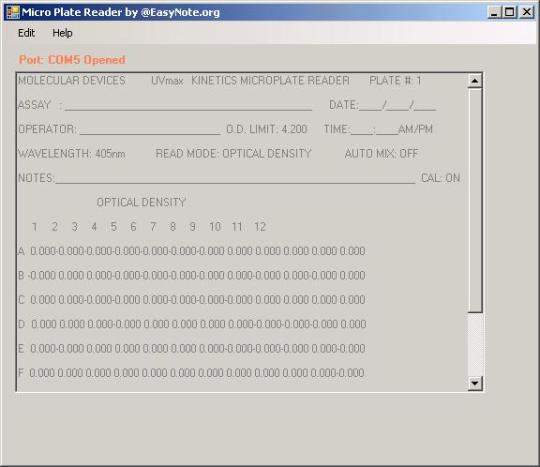Screen dimensions: 540x467
Task: Click the "Port: COM5 Opened" status text
Action: (72, 60)
